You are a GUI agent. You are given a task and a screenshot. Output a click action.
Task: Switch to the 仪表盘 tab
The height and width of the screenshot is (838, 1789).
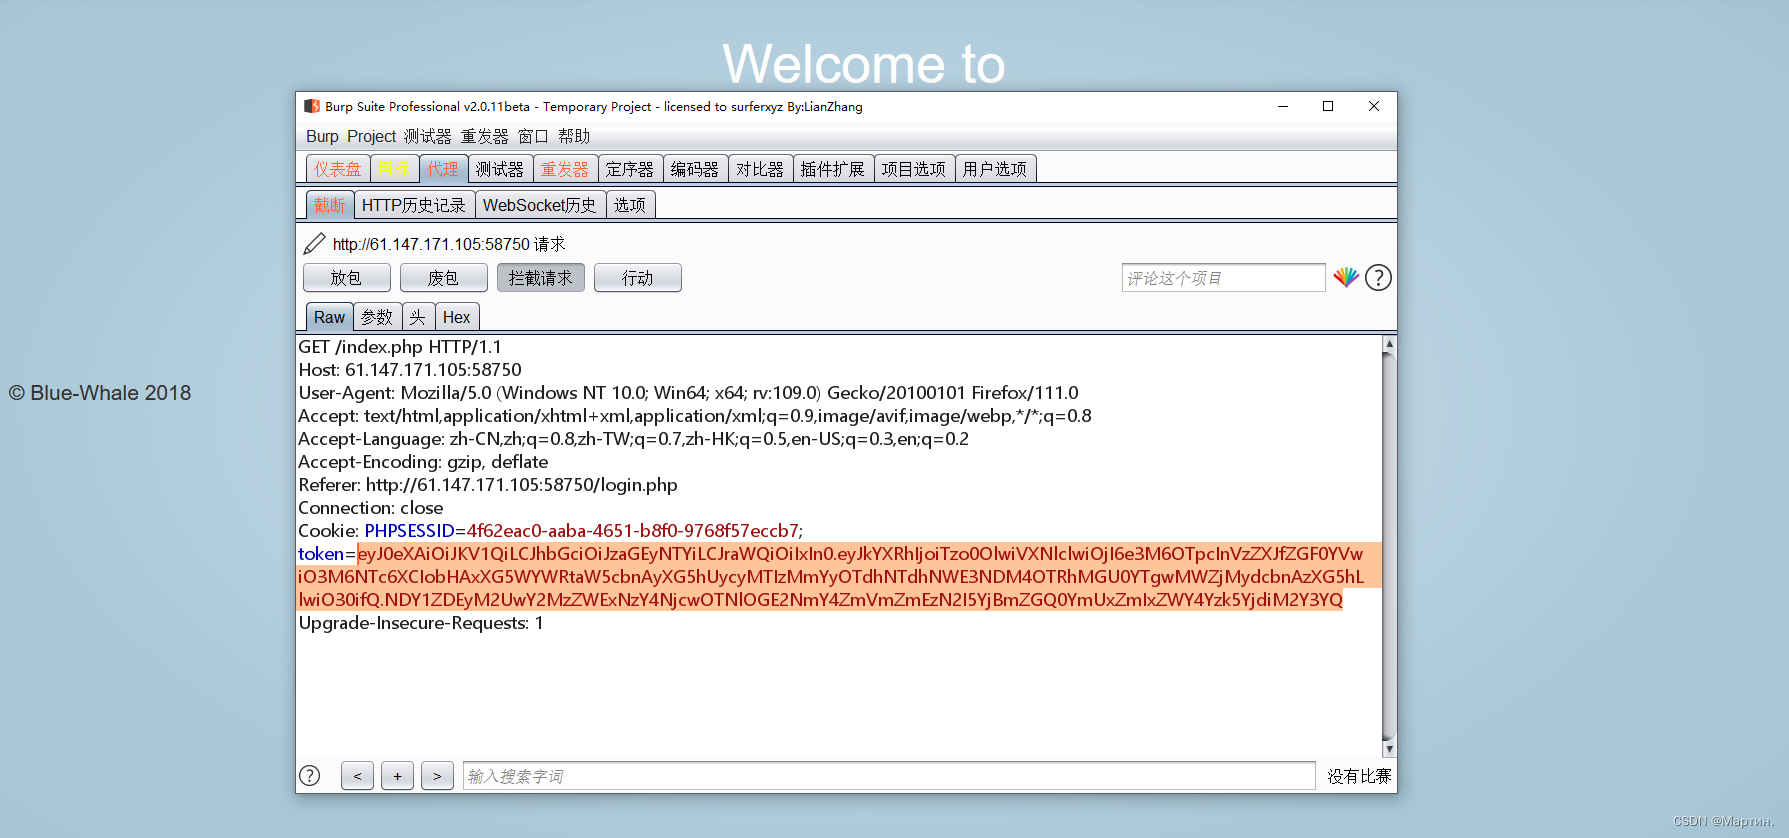click(338, 169)
